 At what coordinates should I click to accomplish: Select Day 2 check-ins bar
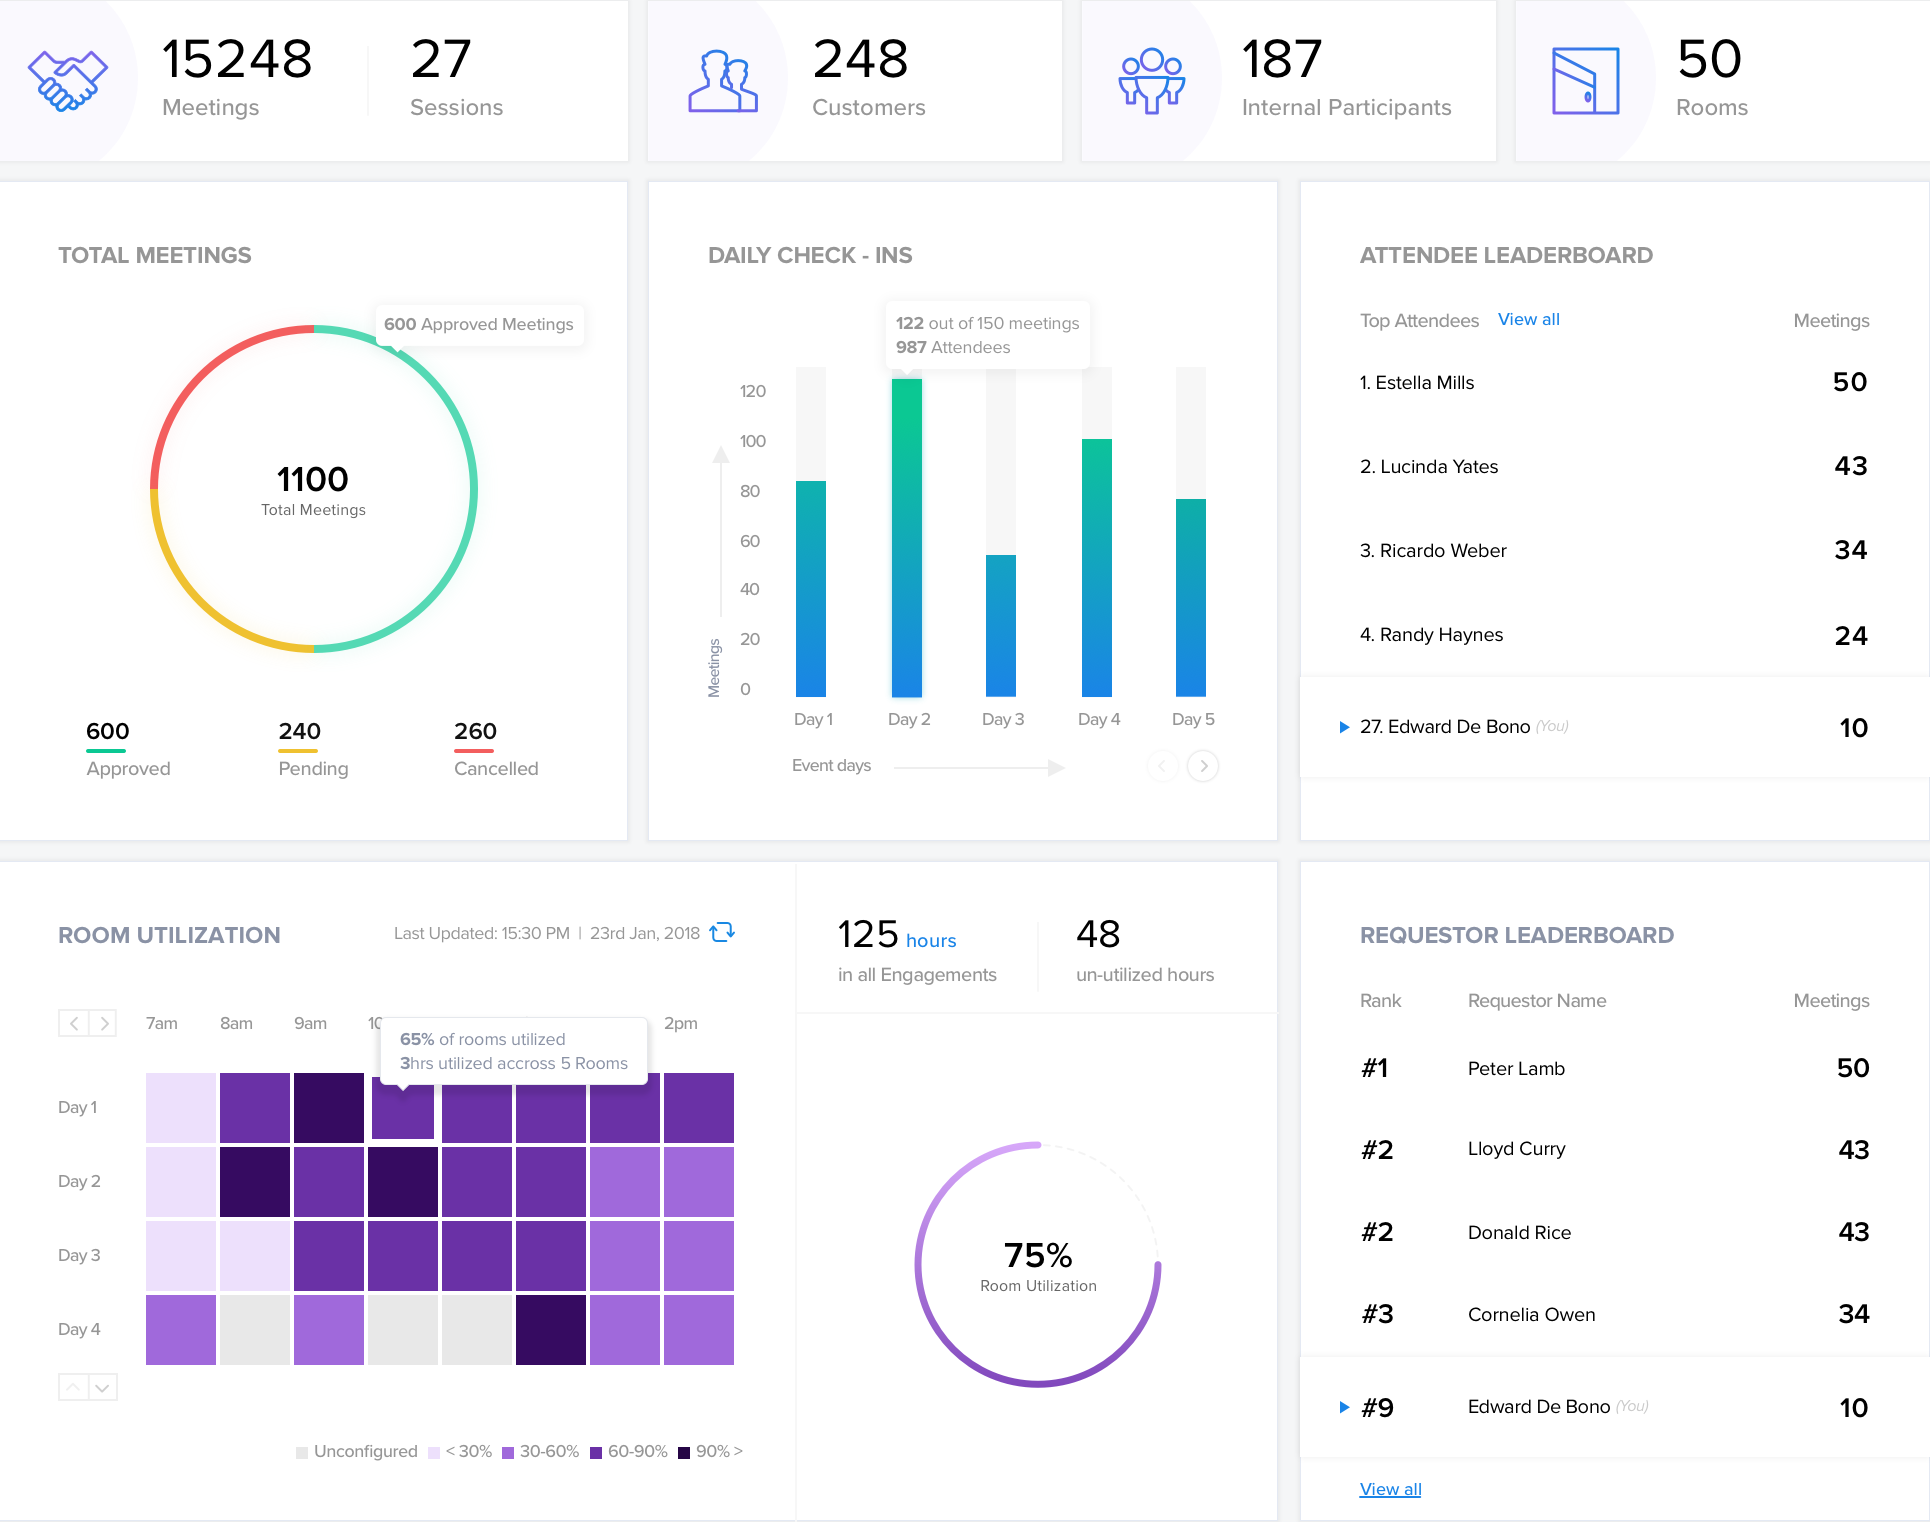[x=907, y=537]
